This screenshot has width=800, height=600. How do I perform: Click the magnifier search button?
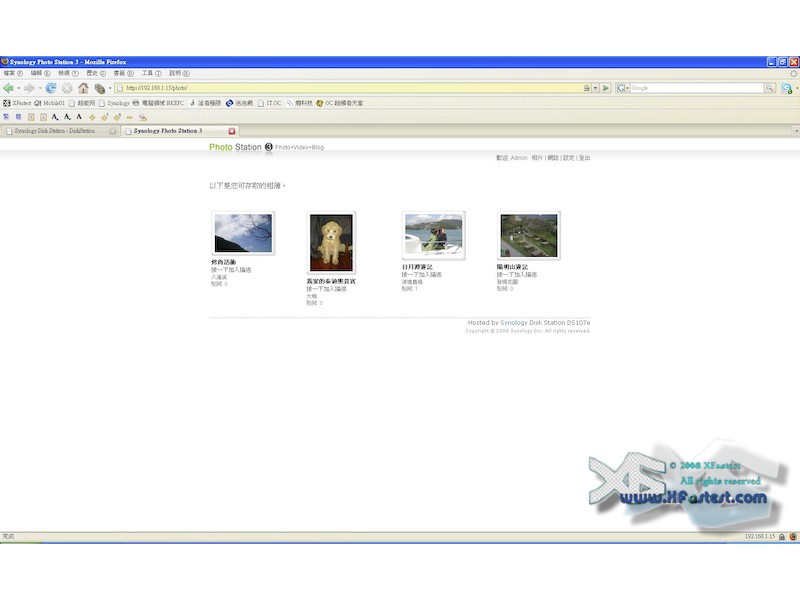769,88
